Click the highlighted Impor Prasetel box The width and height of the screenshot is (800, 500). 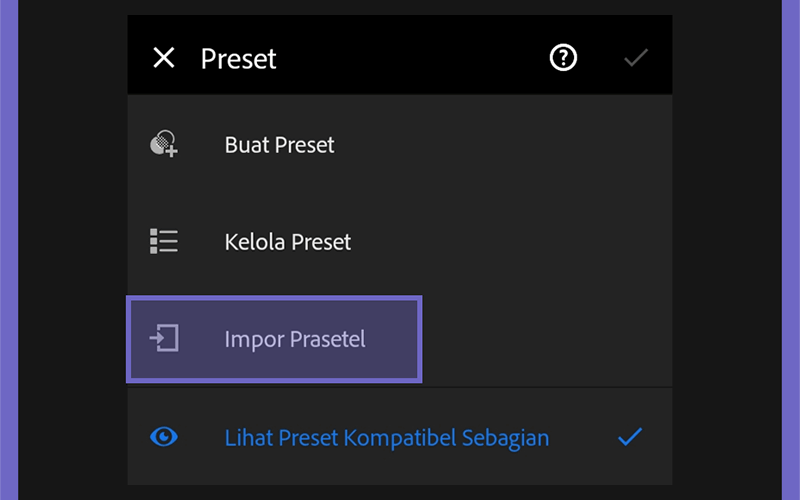(x=274, y=339)
